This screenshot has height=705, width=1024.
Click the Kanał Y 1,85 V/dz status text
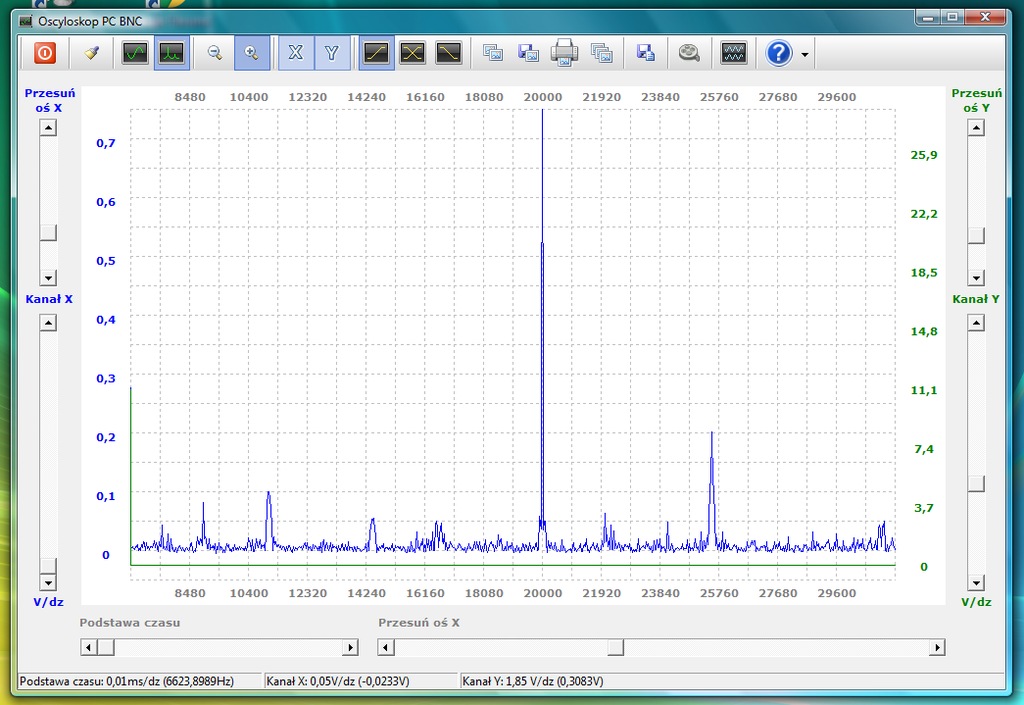pos(533,682)
